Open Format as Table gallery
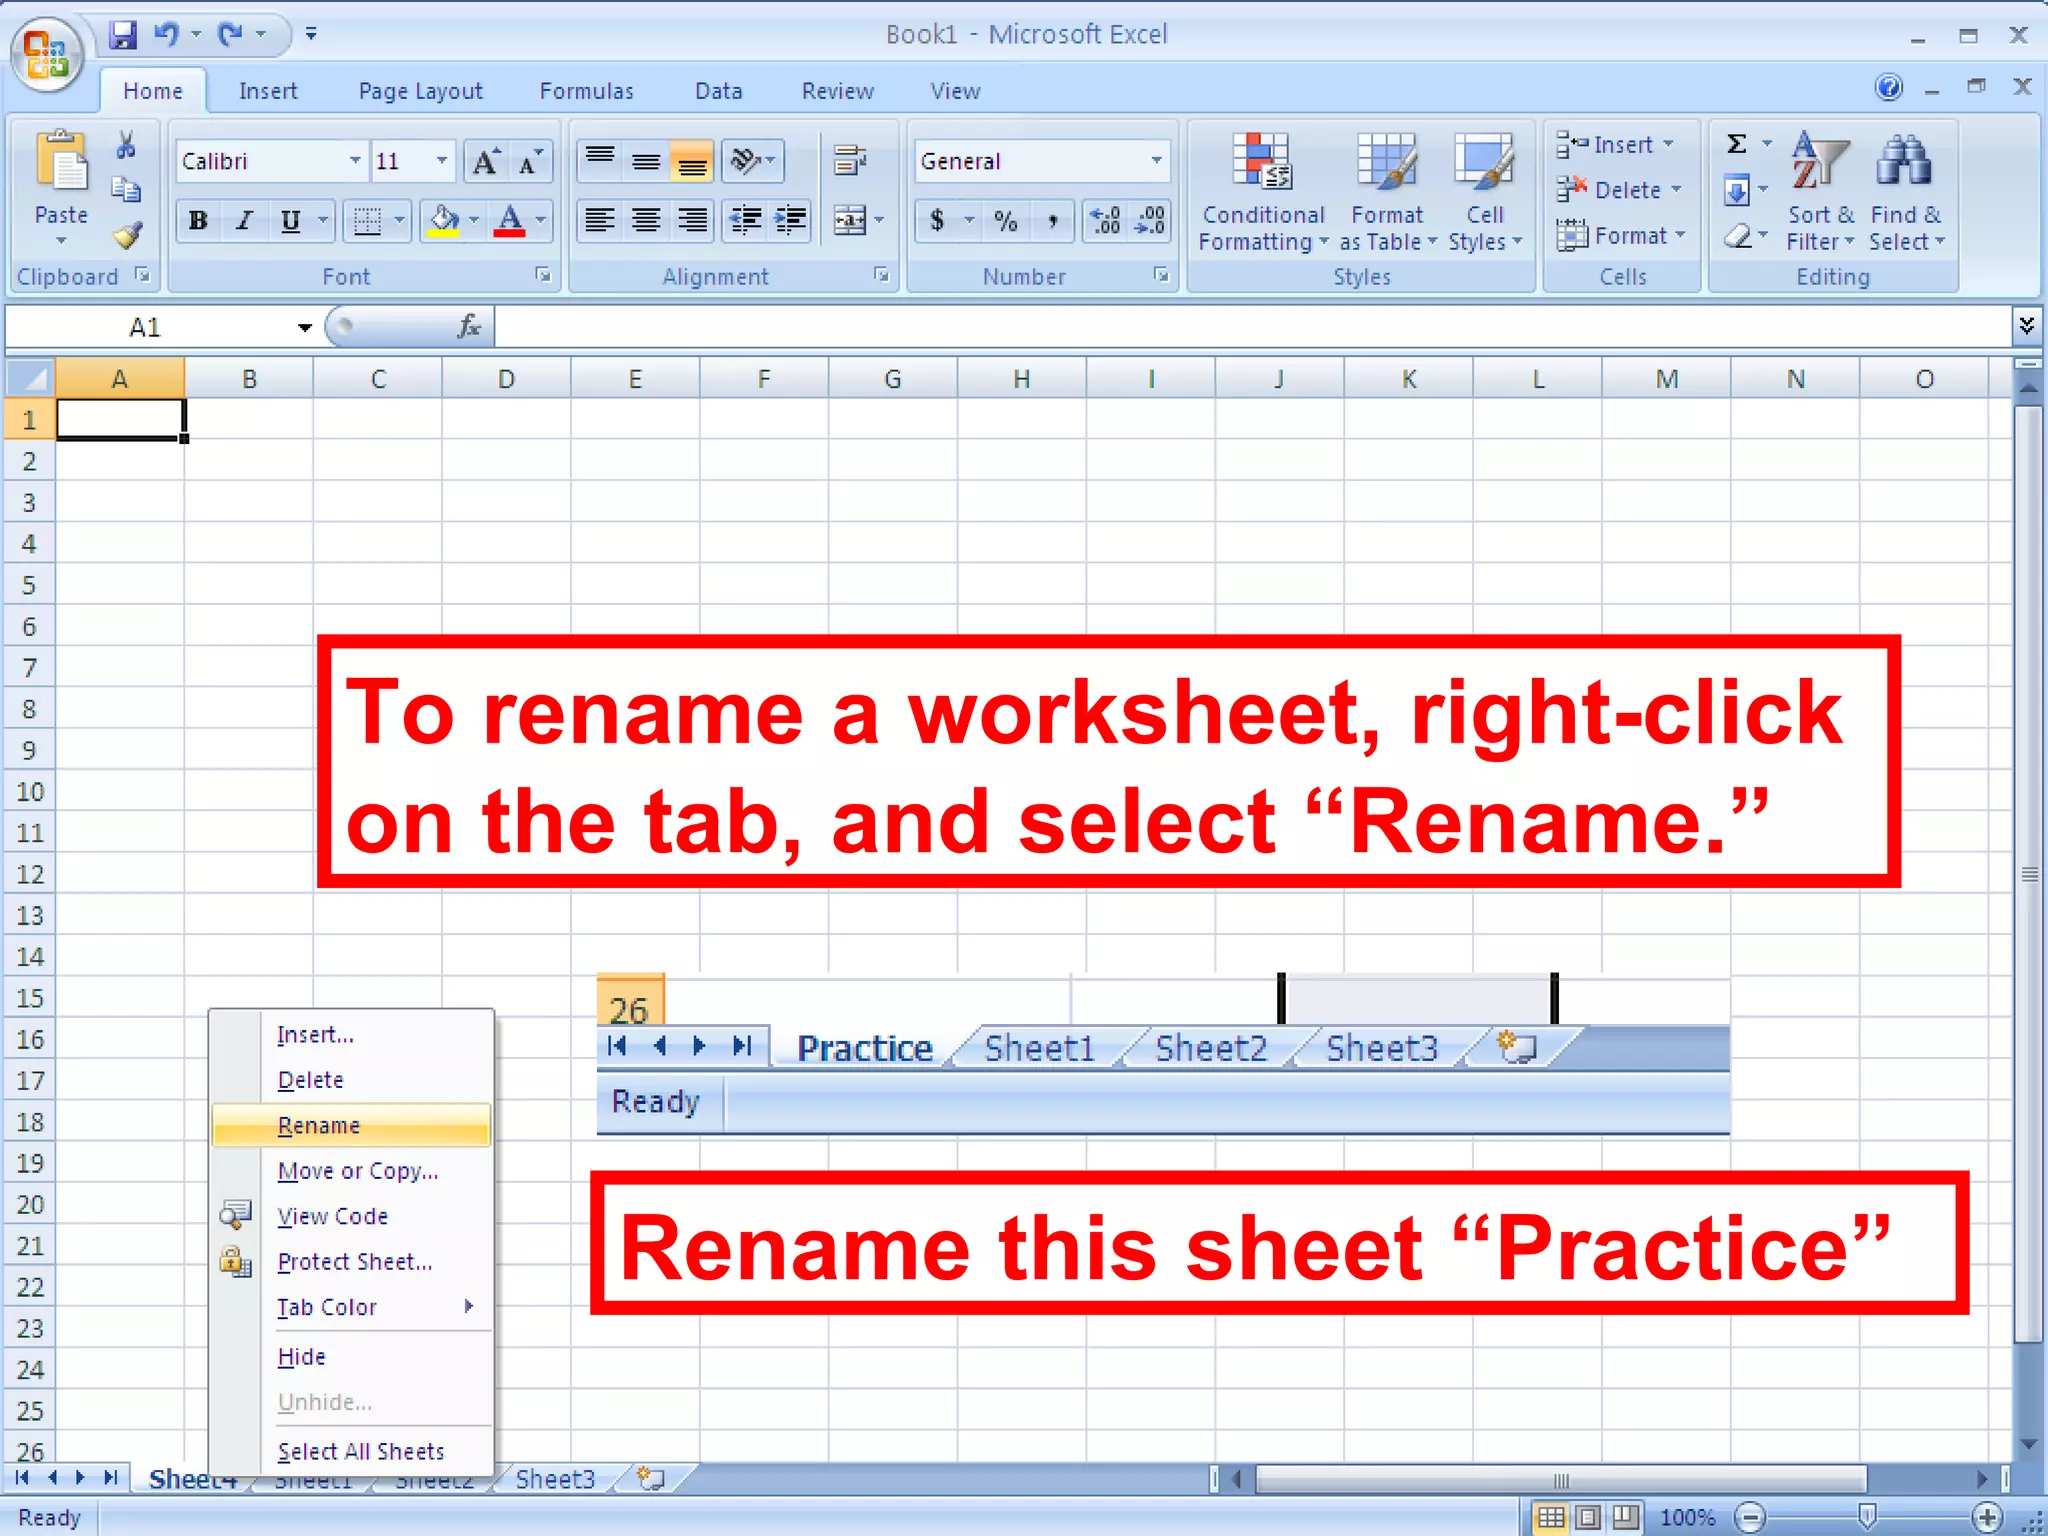The image size is (2048, 1536). (x=1387, y=194)
